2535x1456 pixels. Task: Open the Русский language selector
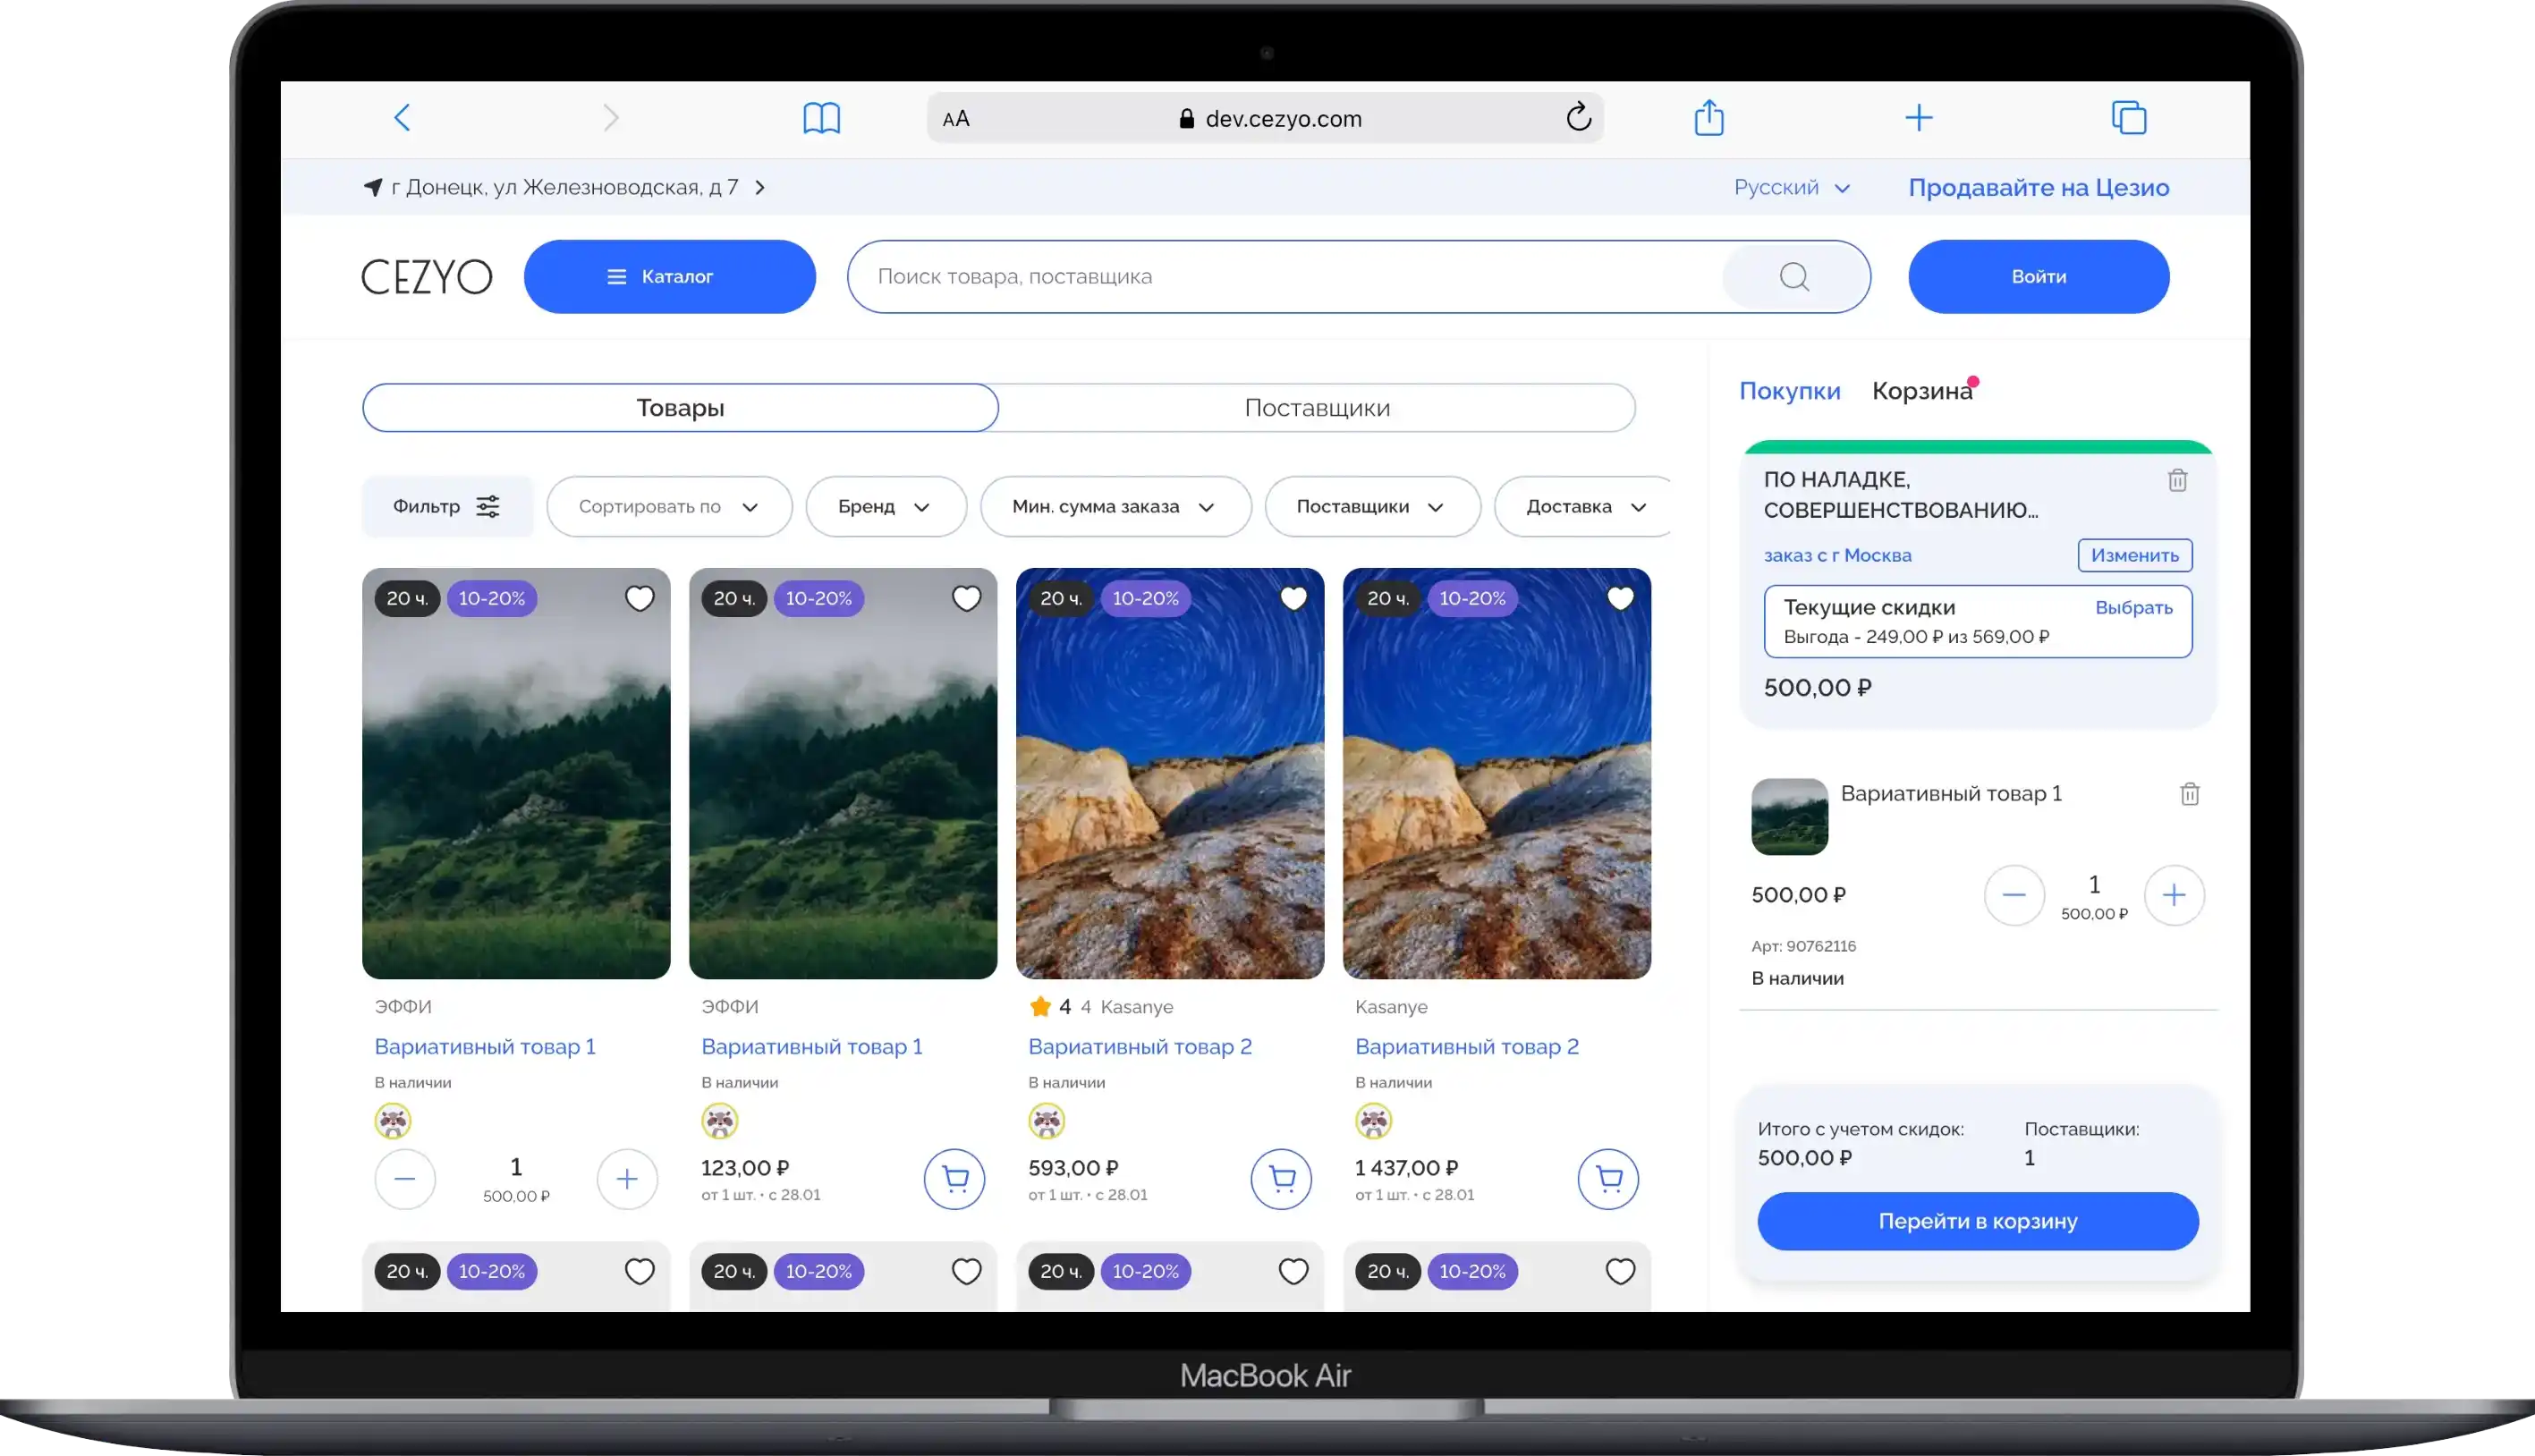coord(1791,188)
